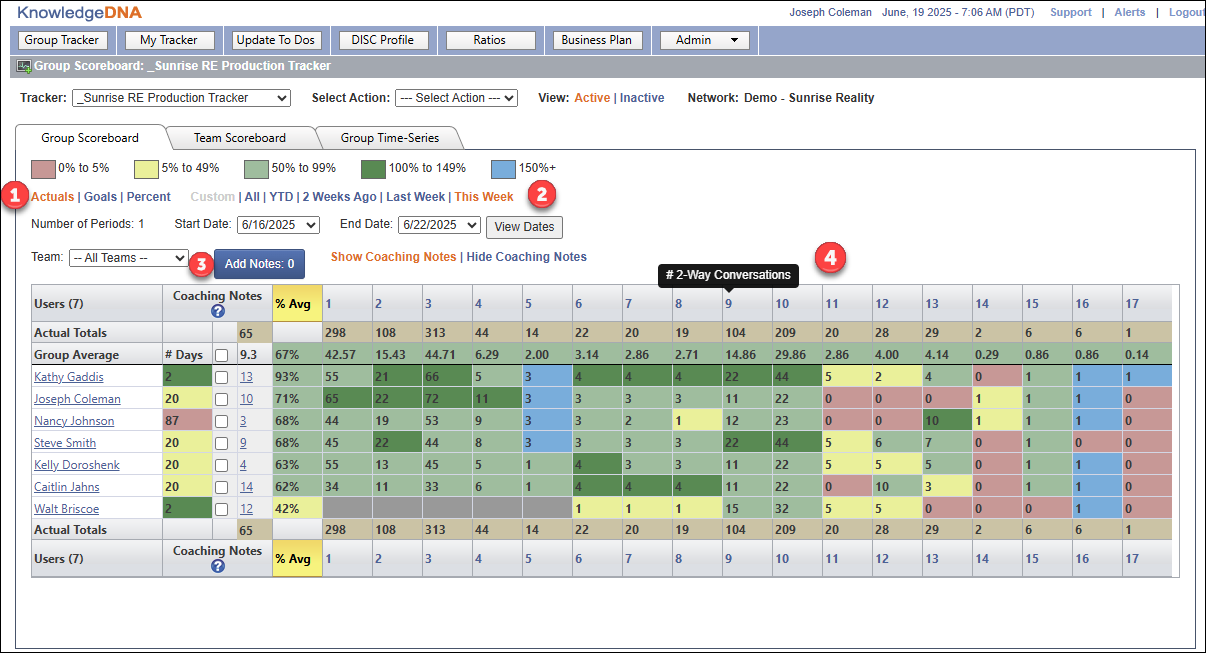
Task: Tick the checkbox in Walt Briscoe's row
Action: pos(221,509)
